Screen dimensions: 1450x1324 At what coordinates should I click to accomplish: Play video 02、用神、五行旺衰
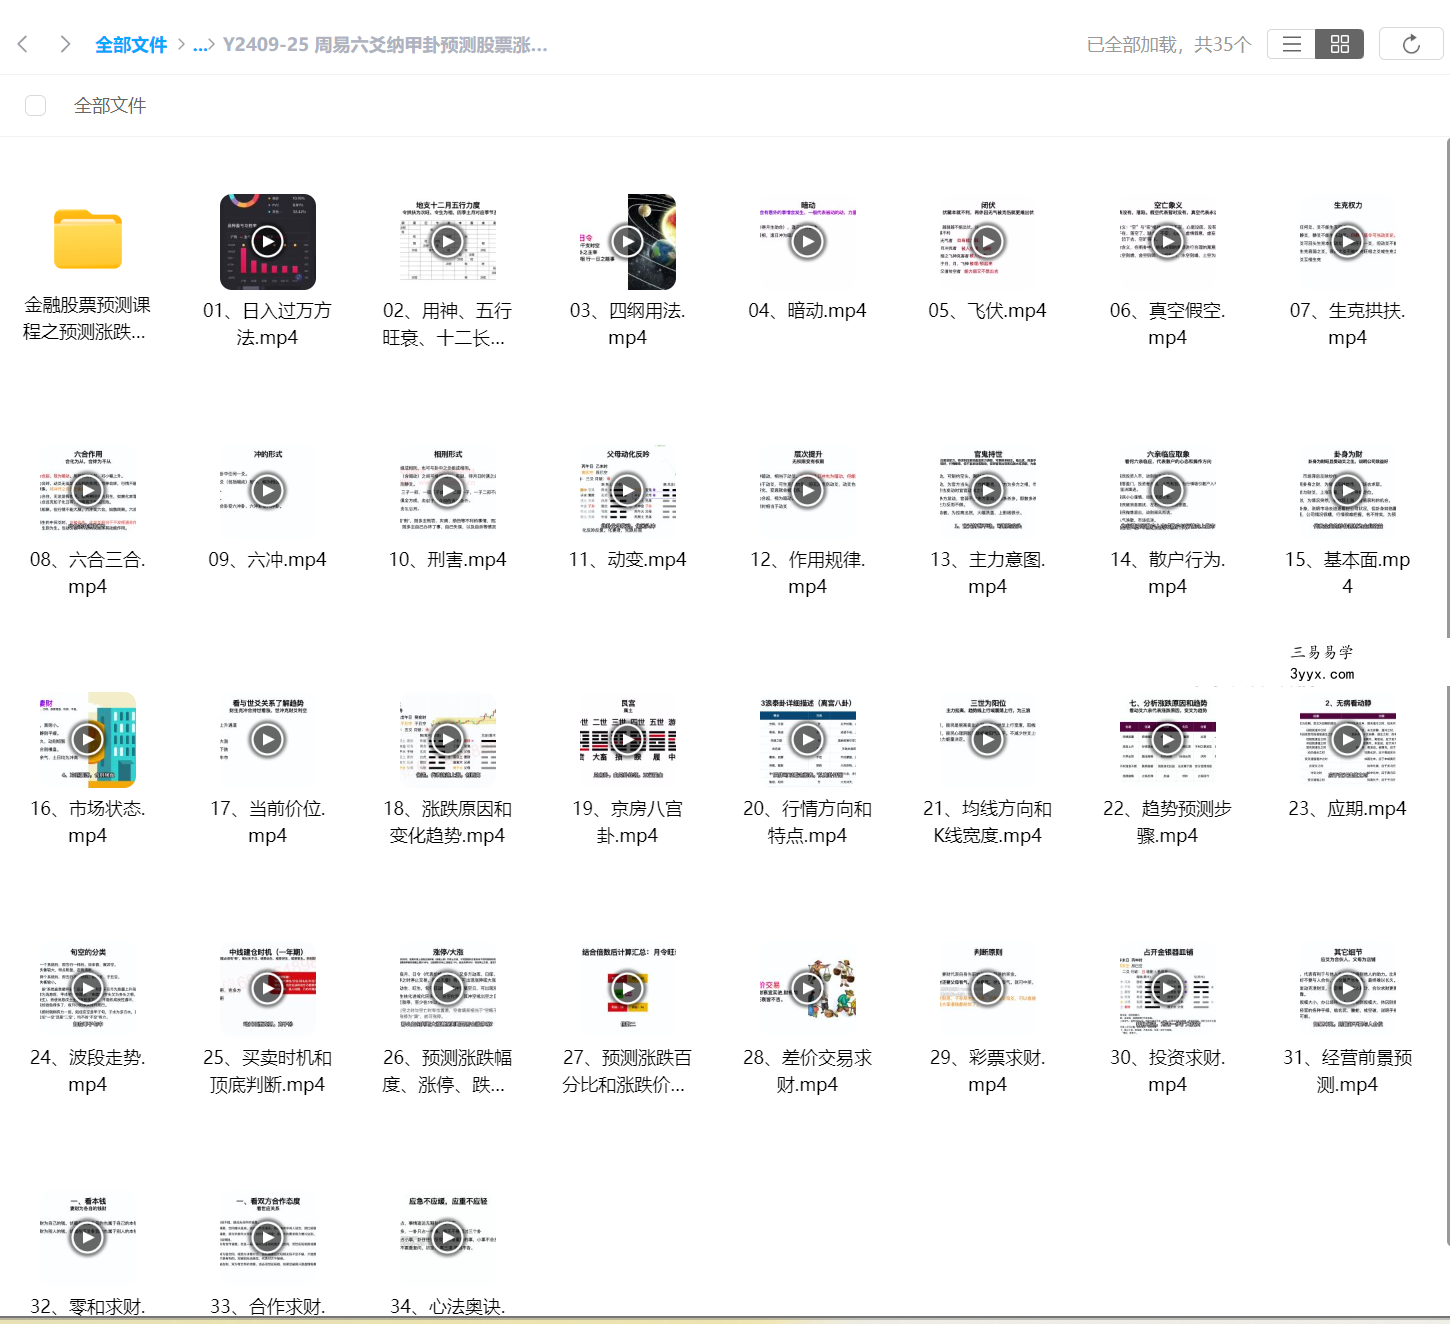pos(447,241)
